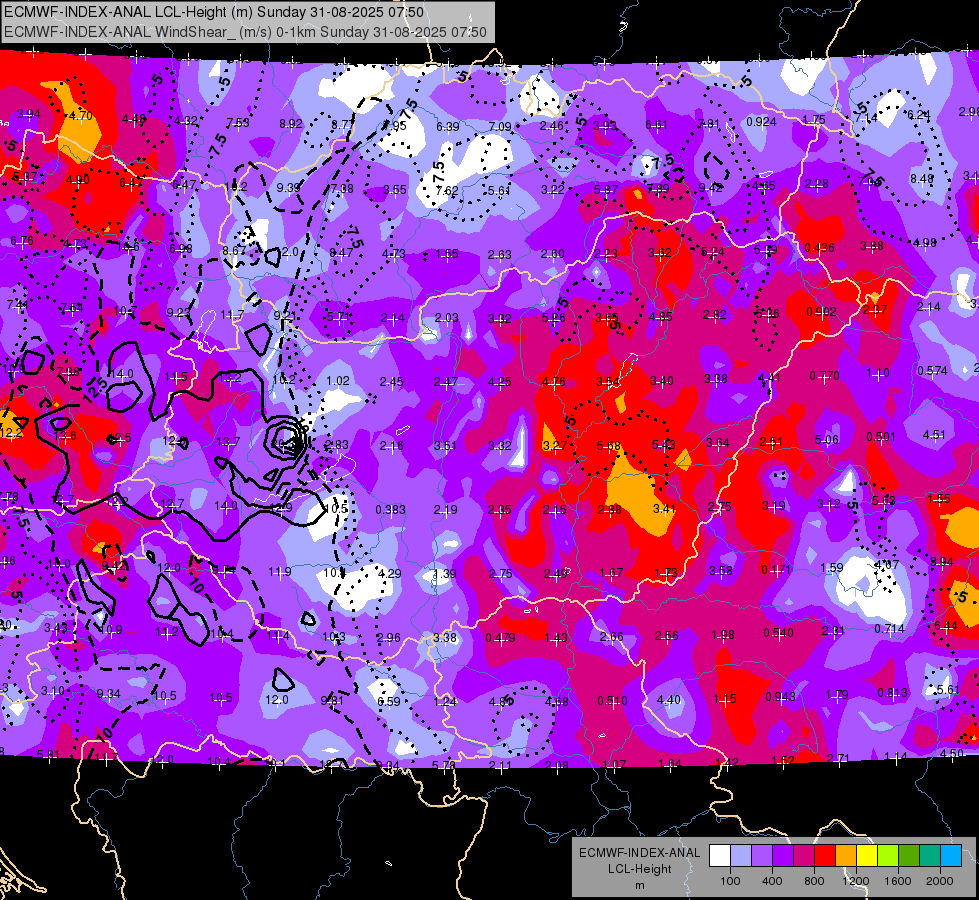Select the value 3.54 on the map
This screenshot has height=900, width=979.
pyautogui.click(x=608, y=382)
